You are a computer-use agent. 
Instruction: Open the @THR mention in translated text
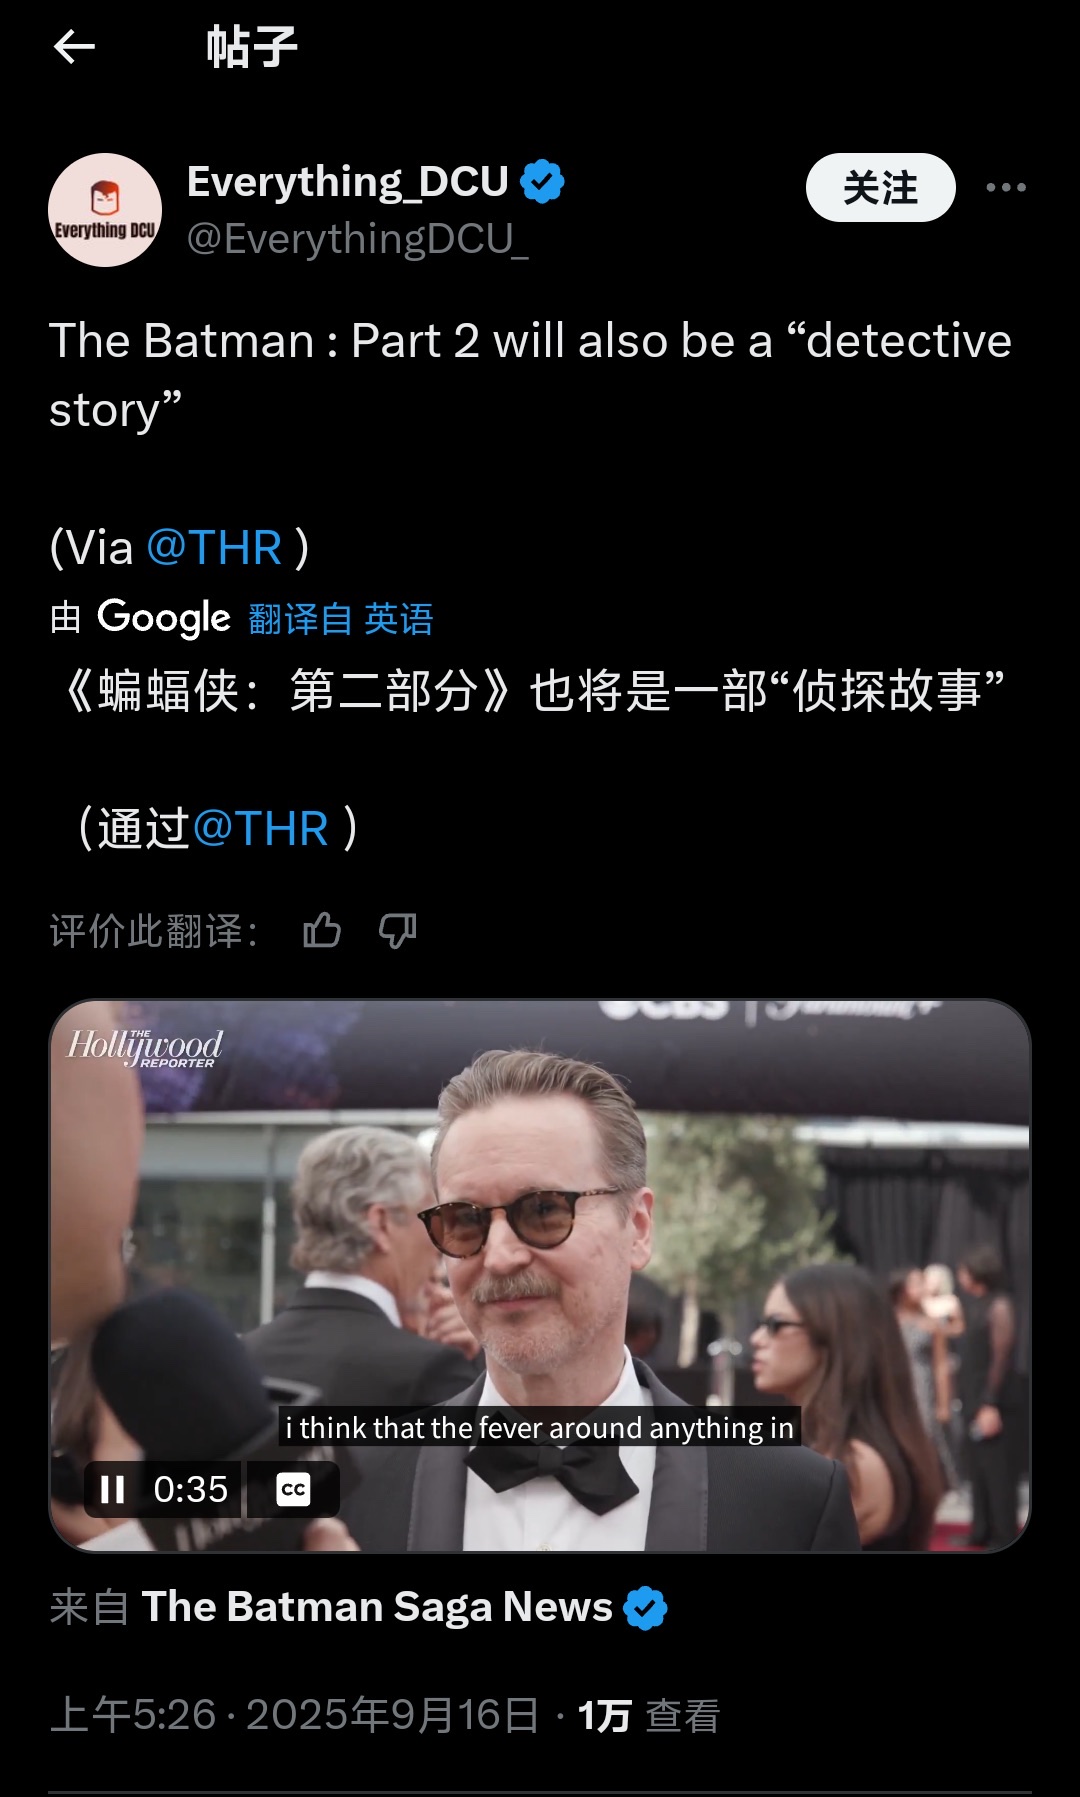[x=260, y=829]
